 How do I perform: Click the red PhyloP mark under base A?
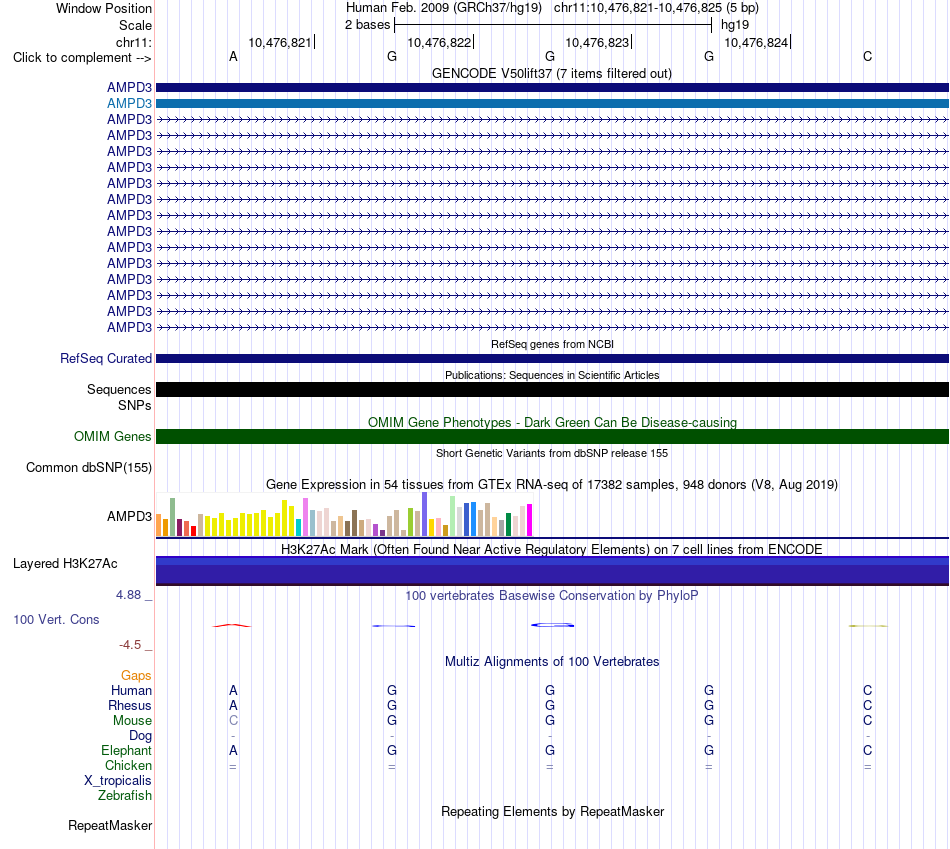click(231, 625)
